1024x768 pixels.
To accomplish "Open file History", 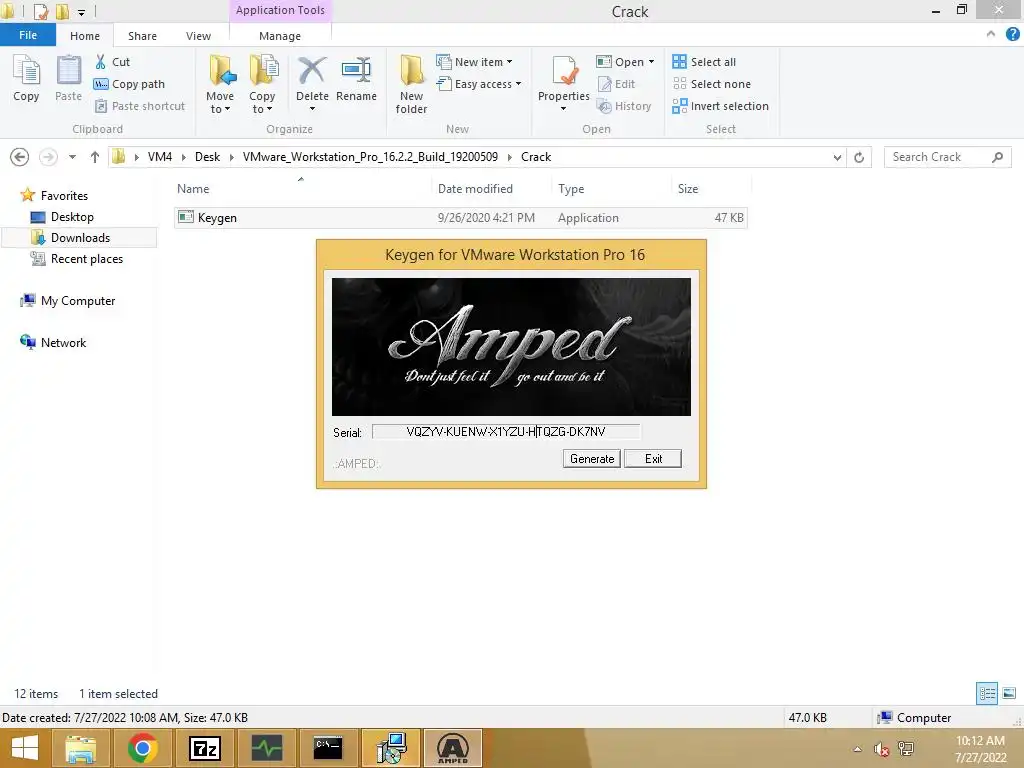I will 624,106.
